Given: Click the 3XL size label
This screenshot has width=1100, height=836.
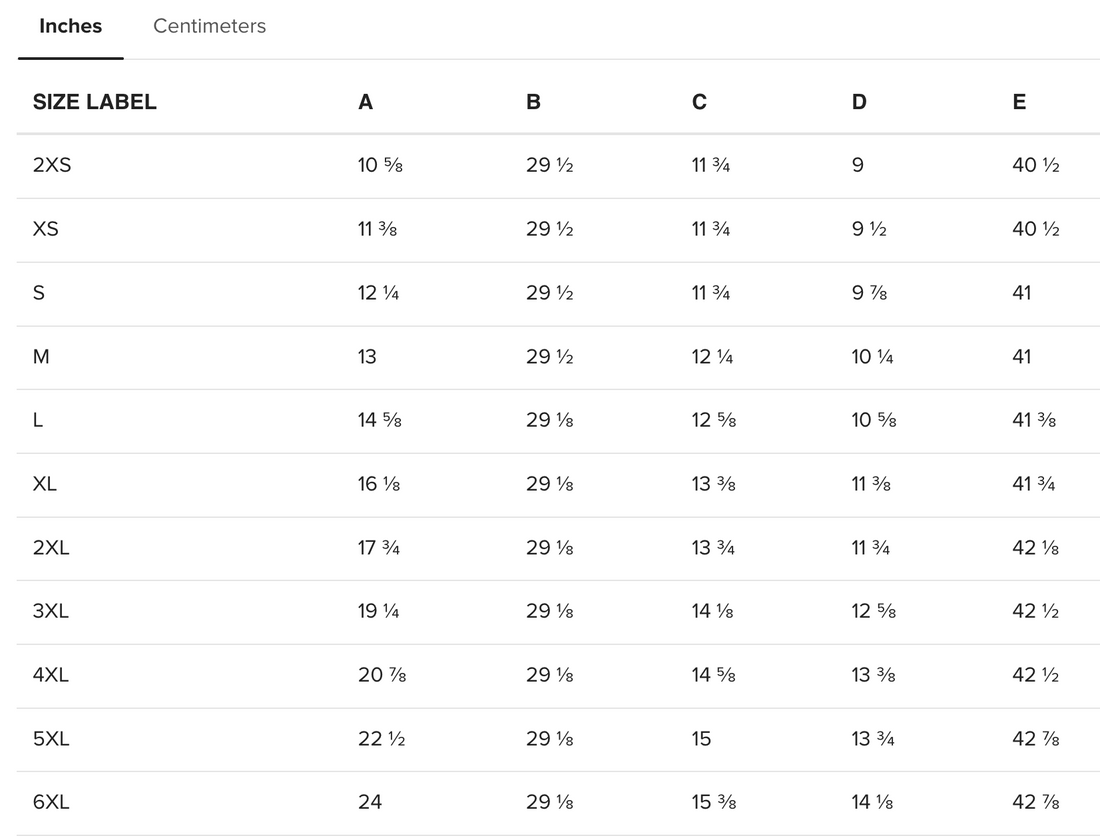Looking at the screenshot, I should pyautogui.click(x=51, y=611).
